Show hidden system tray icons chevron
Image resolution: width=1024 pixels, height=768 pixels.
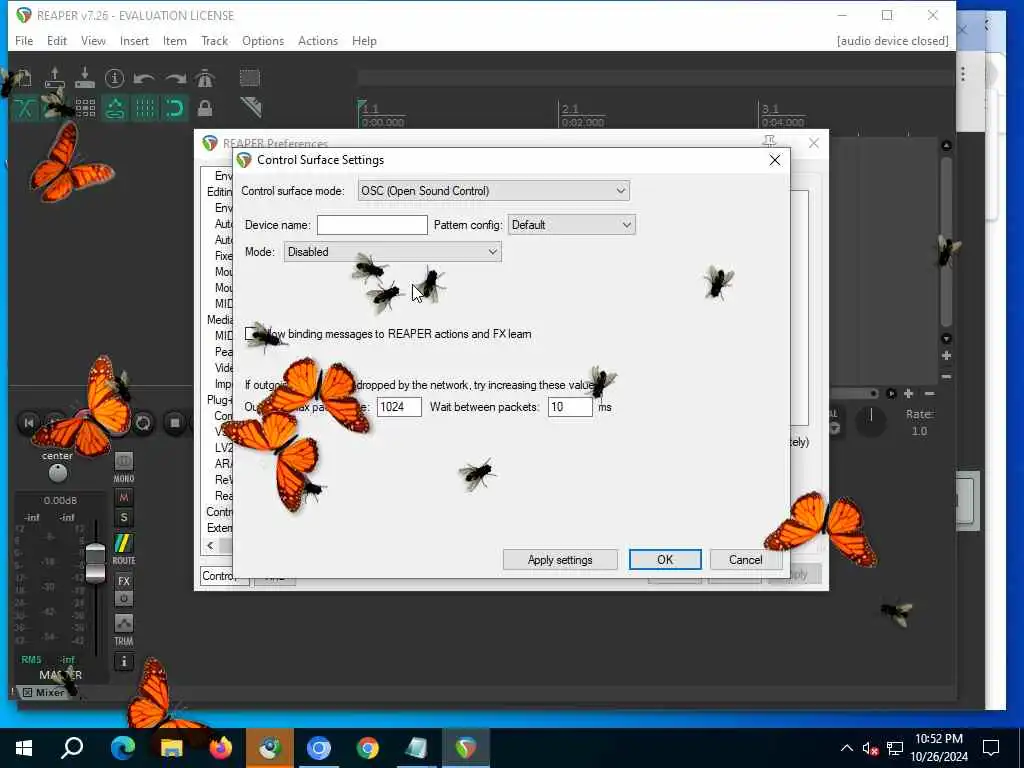point(846,748)
